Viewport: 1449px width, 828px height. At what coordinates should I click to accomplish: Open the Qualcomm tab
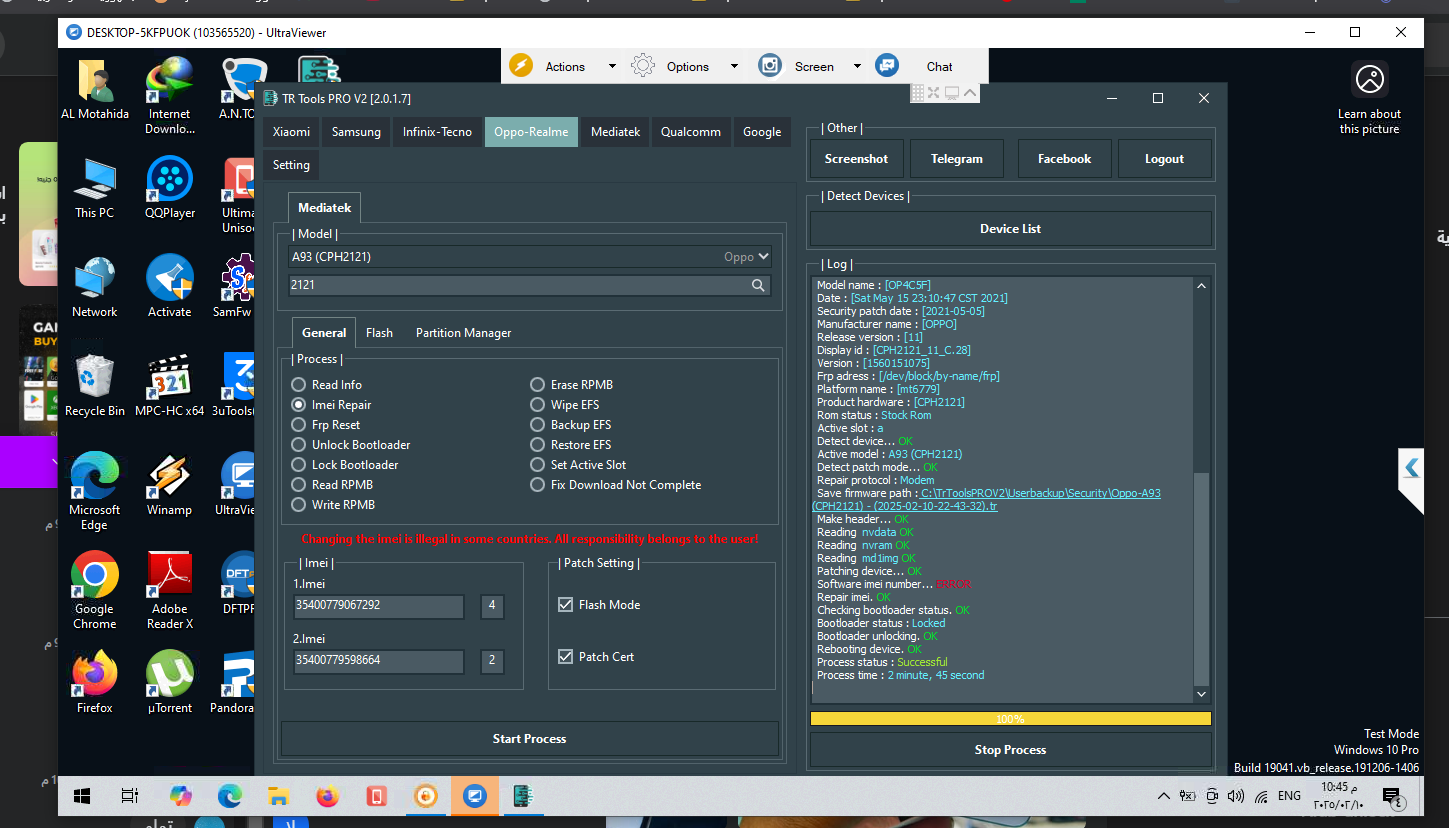[691, 132]
